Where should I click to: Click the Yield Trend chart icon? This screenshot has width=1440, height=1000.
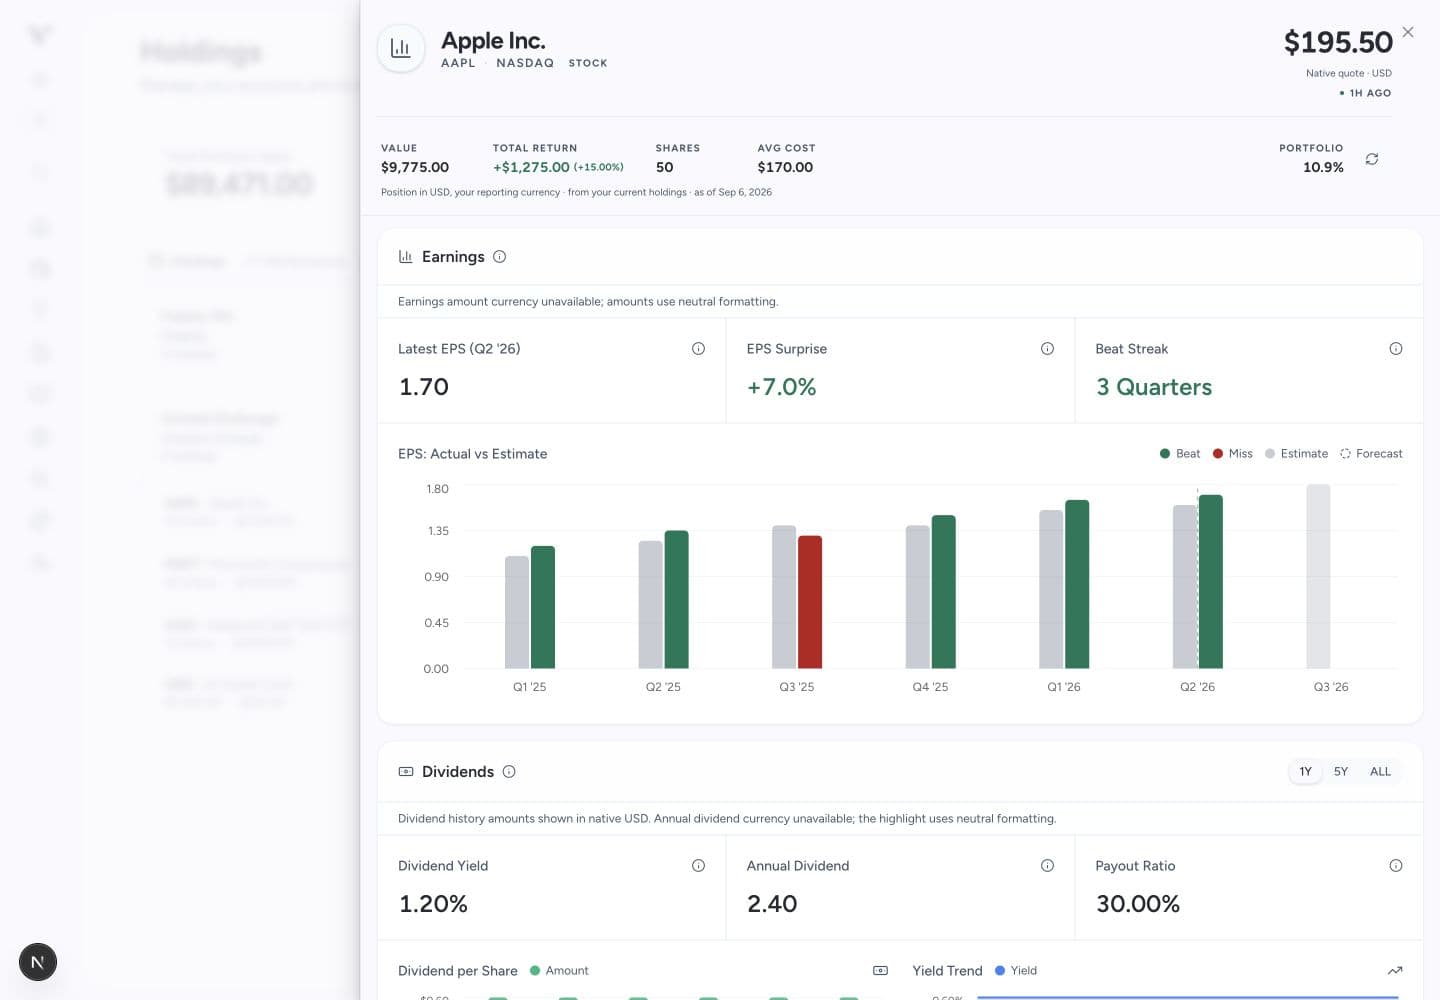click(1395, 971)
